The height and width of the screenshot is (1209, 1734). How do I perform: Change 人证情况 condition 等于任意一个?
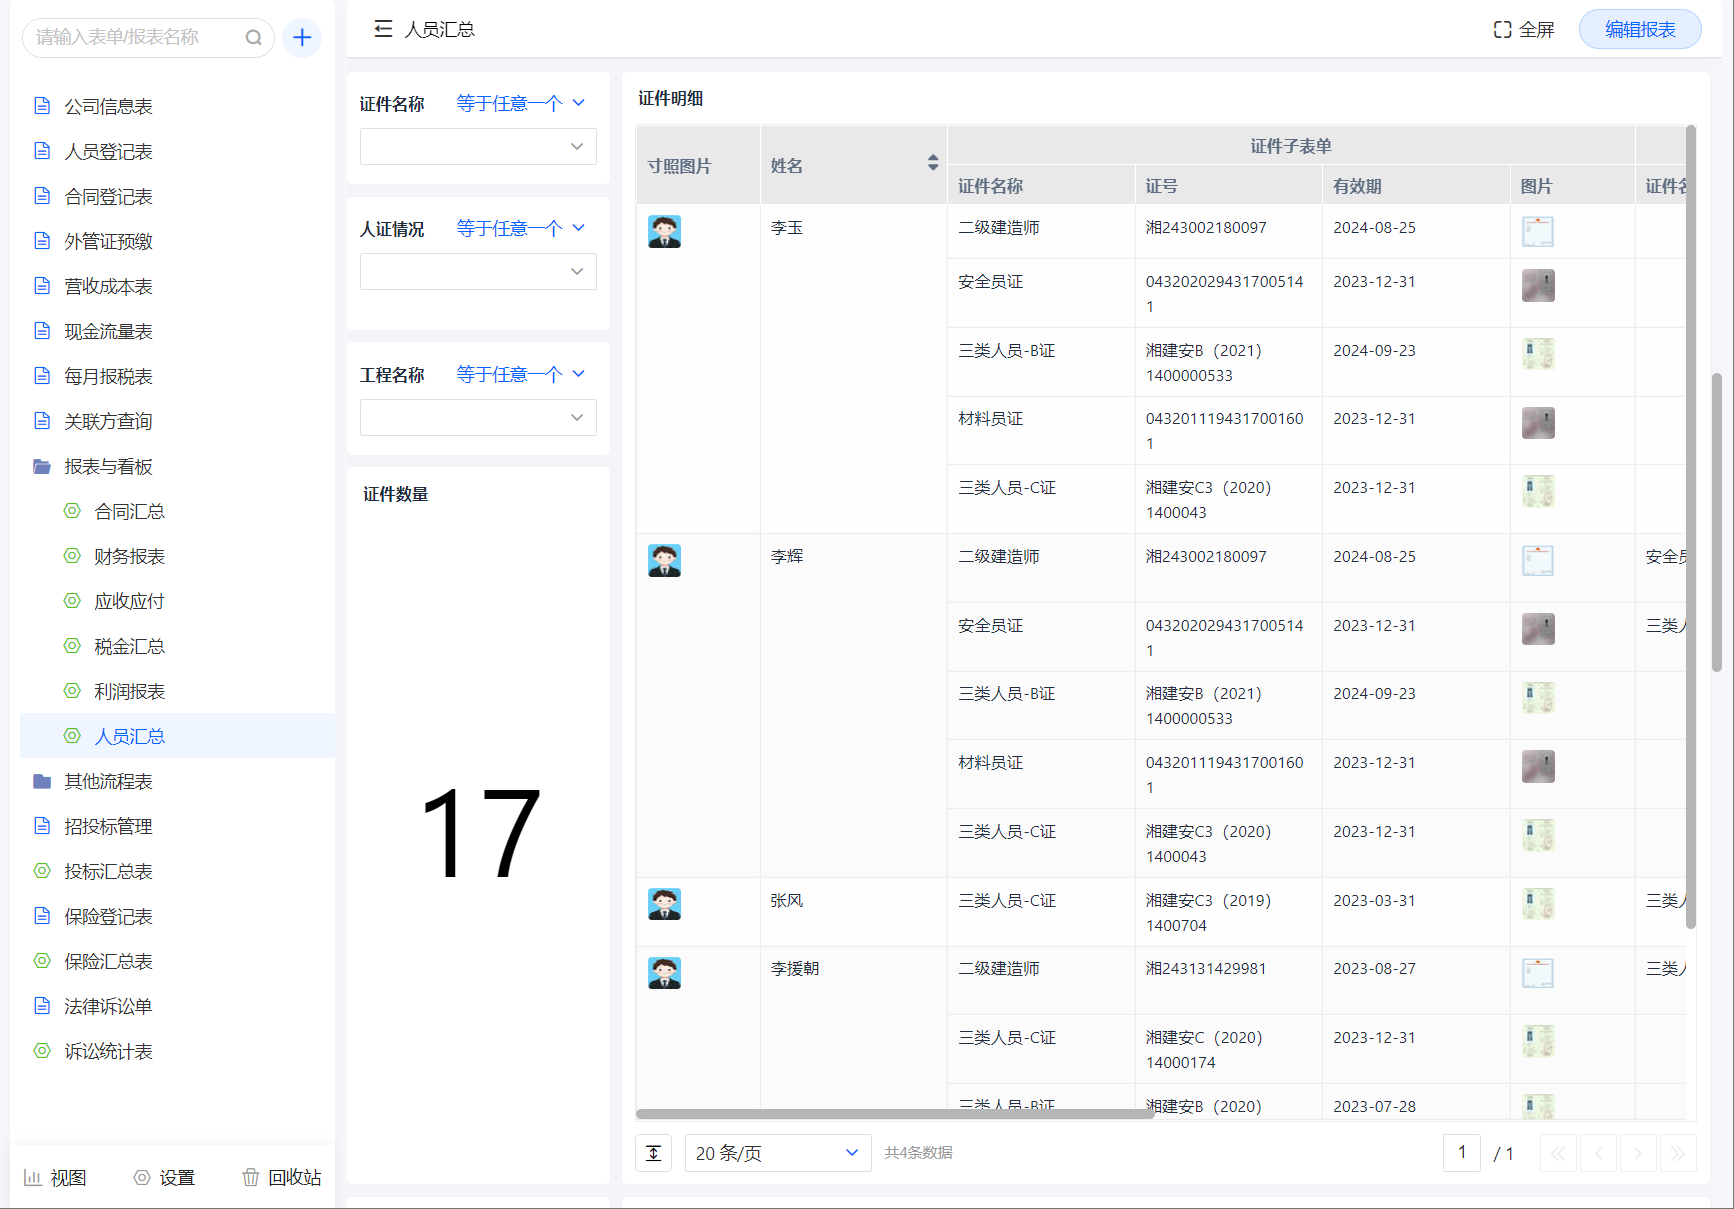(x=520, y=229)
